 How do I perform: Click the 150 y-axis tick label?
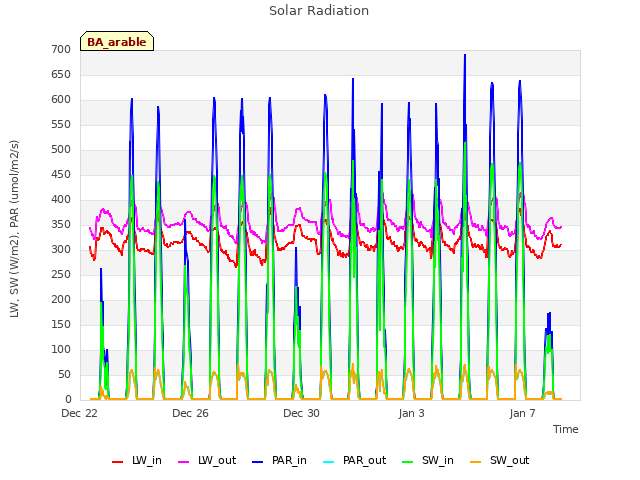coord(61,324)
